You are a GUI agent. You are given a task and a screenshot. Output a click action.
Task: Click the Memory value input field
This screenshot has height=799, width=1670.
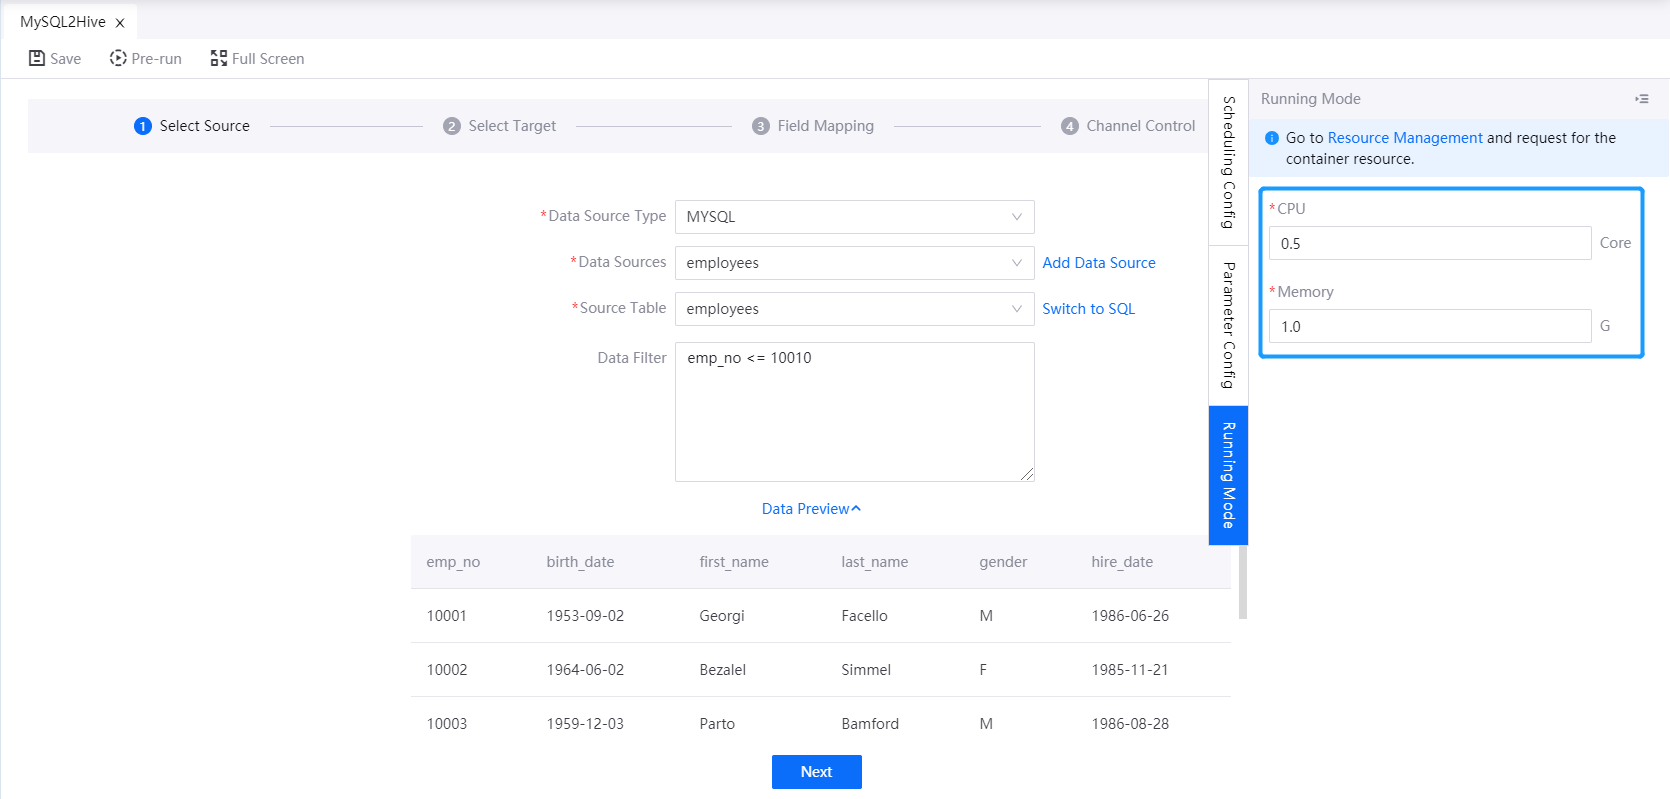tap(1430, 326)
